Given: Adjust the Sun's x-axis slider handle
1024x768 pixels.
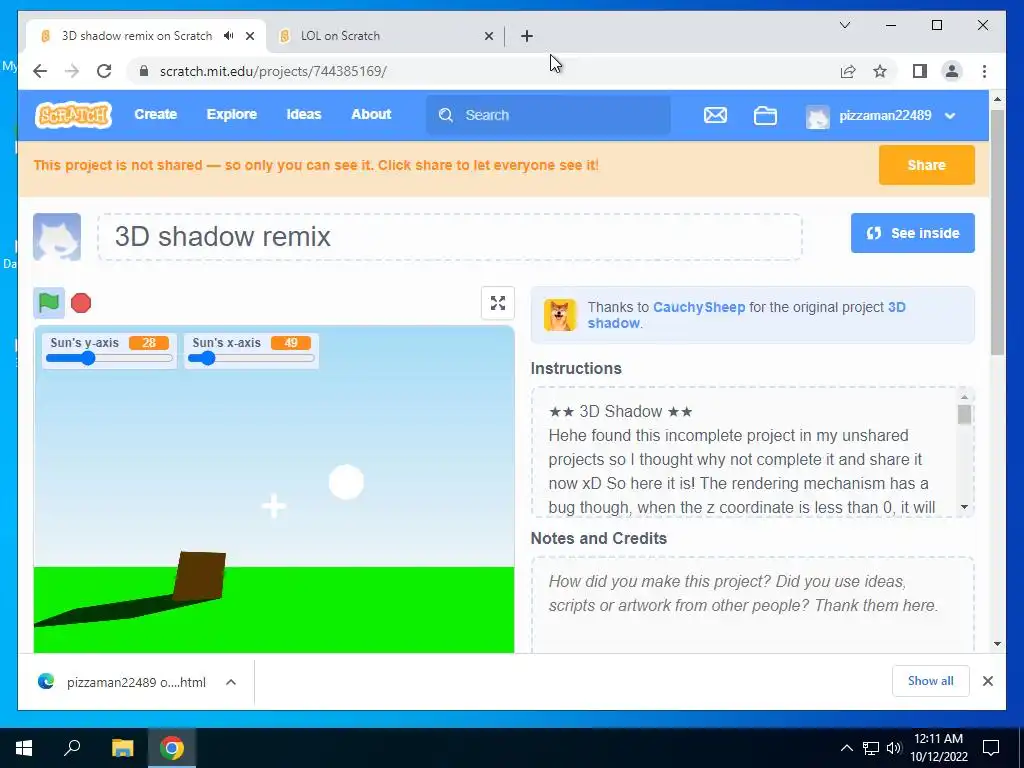Looking at the screenshot, I should pyautogui.click(x=208, y=358).
